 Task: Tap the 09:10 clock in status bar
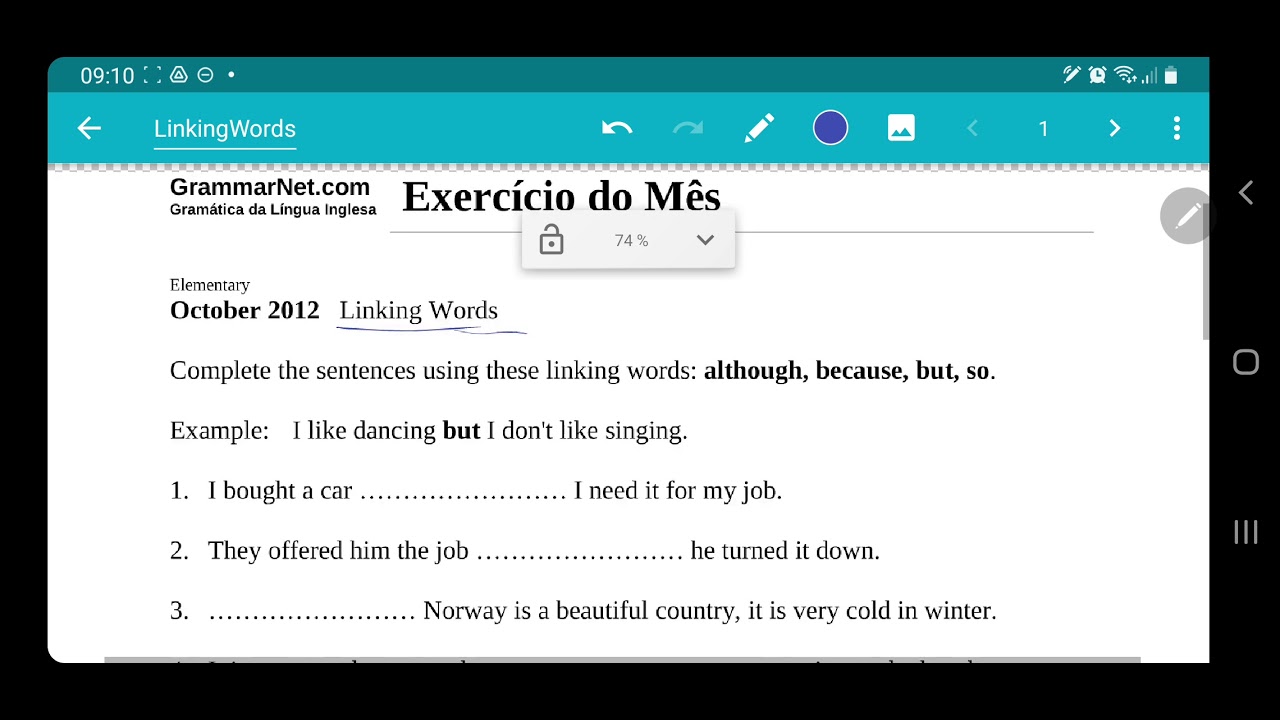click(x=107, y=76)
